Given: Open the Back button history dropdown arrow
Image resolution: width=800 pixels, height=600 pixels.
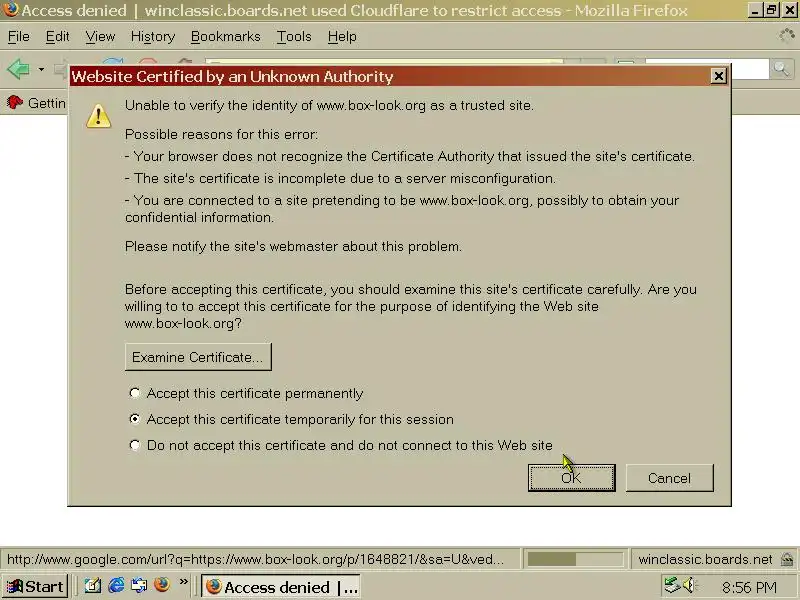Looking at the screenshot, I should click(41, 69).
